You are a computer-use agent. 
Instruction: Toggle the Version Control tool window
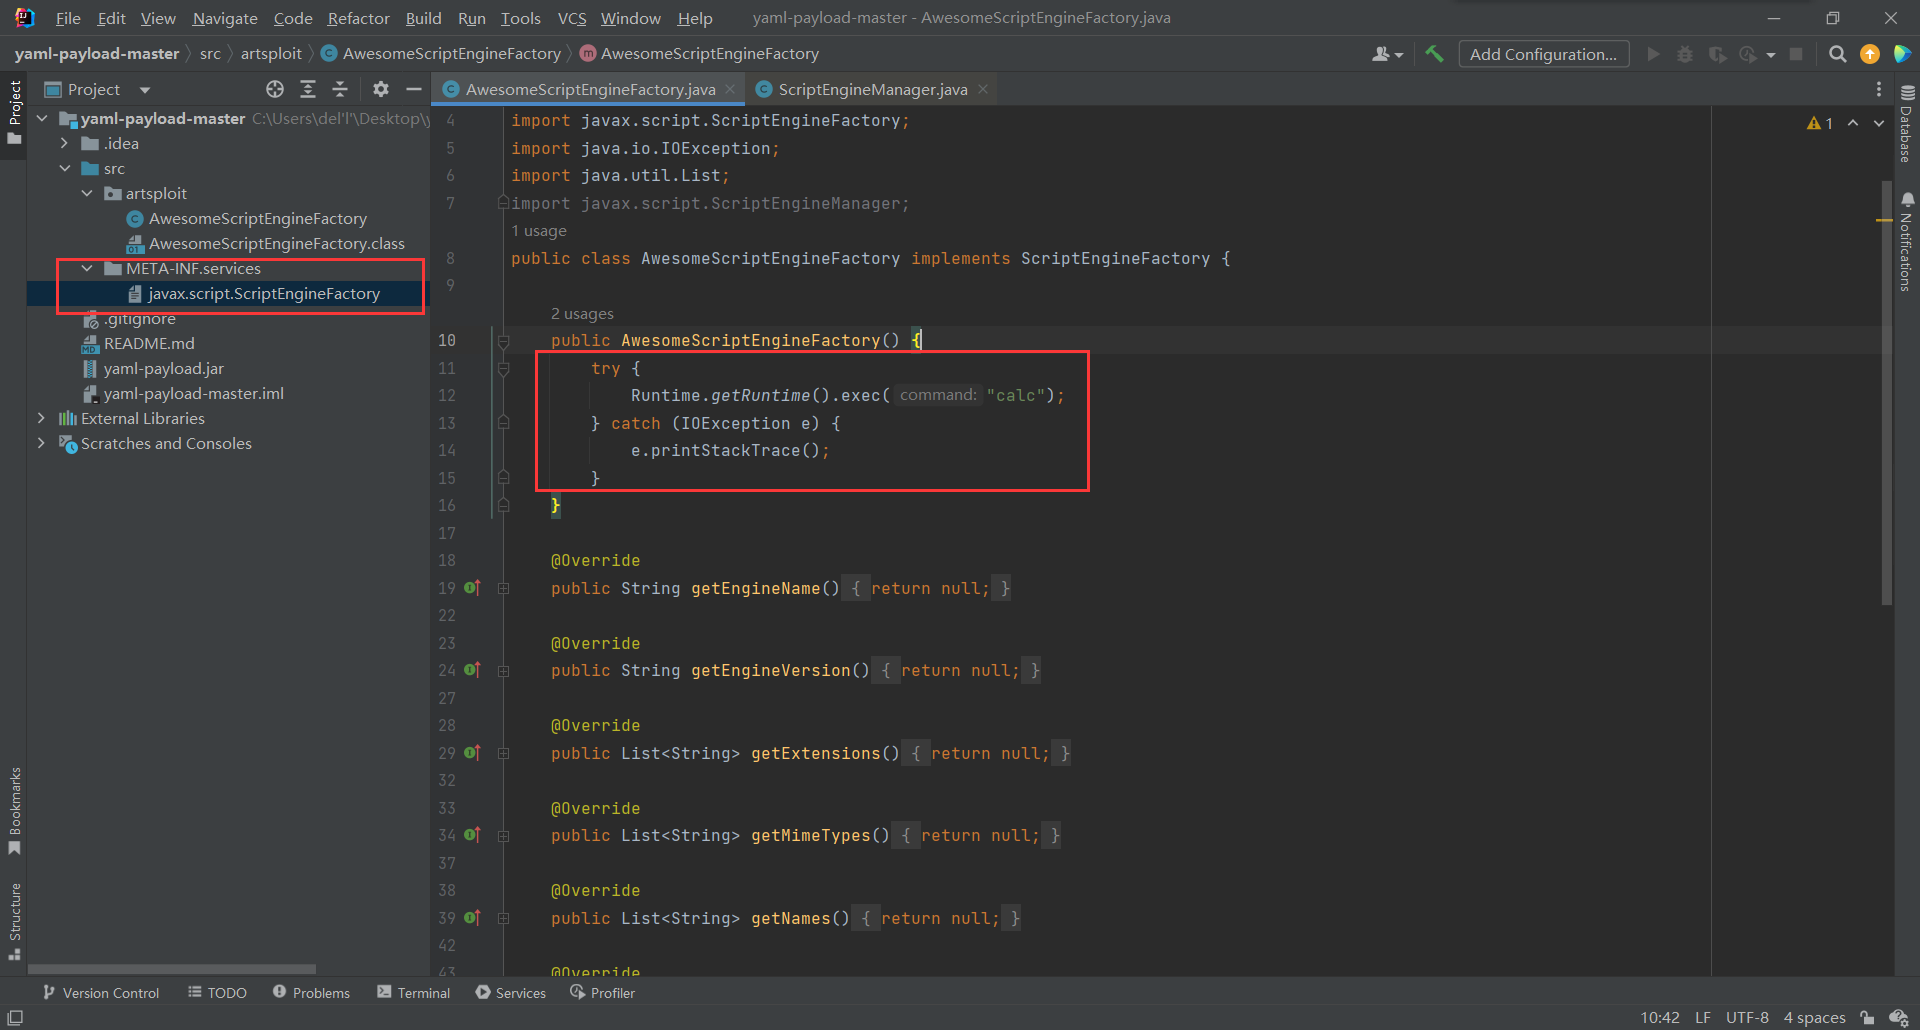pos(101,992)
